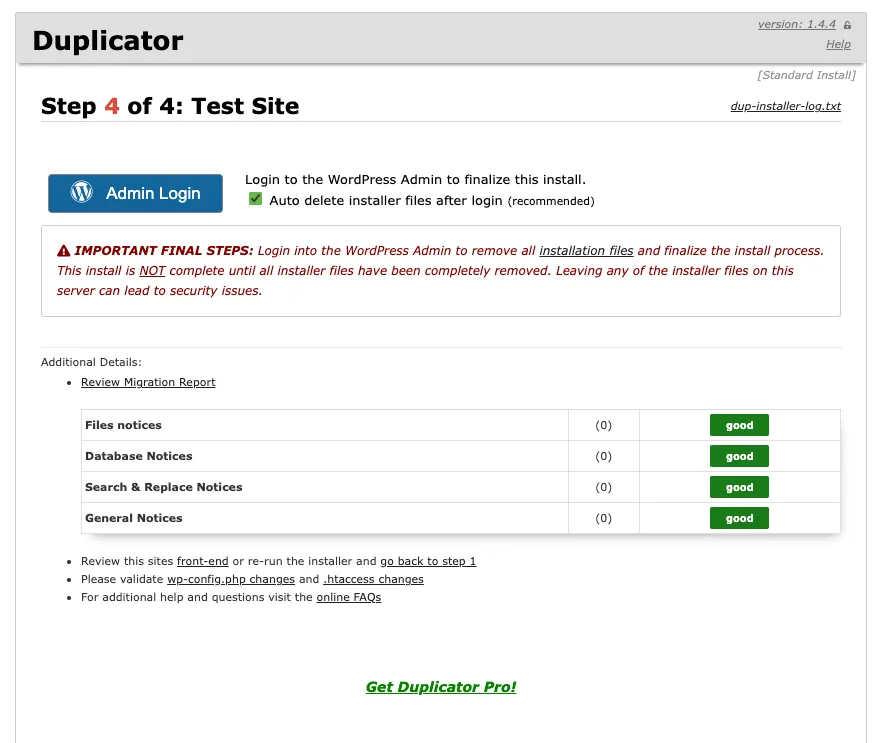The image size is (879, 743).
Task: Open wp-config.php changes link
Action: (231, 579)
